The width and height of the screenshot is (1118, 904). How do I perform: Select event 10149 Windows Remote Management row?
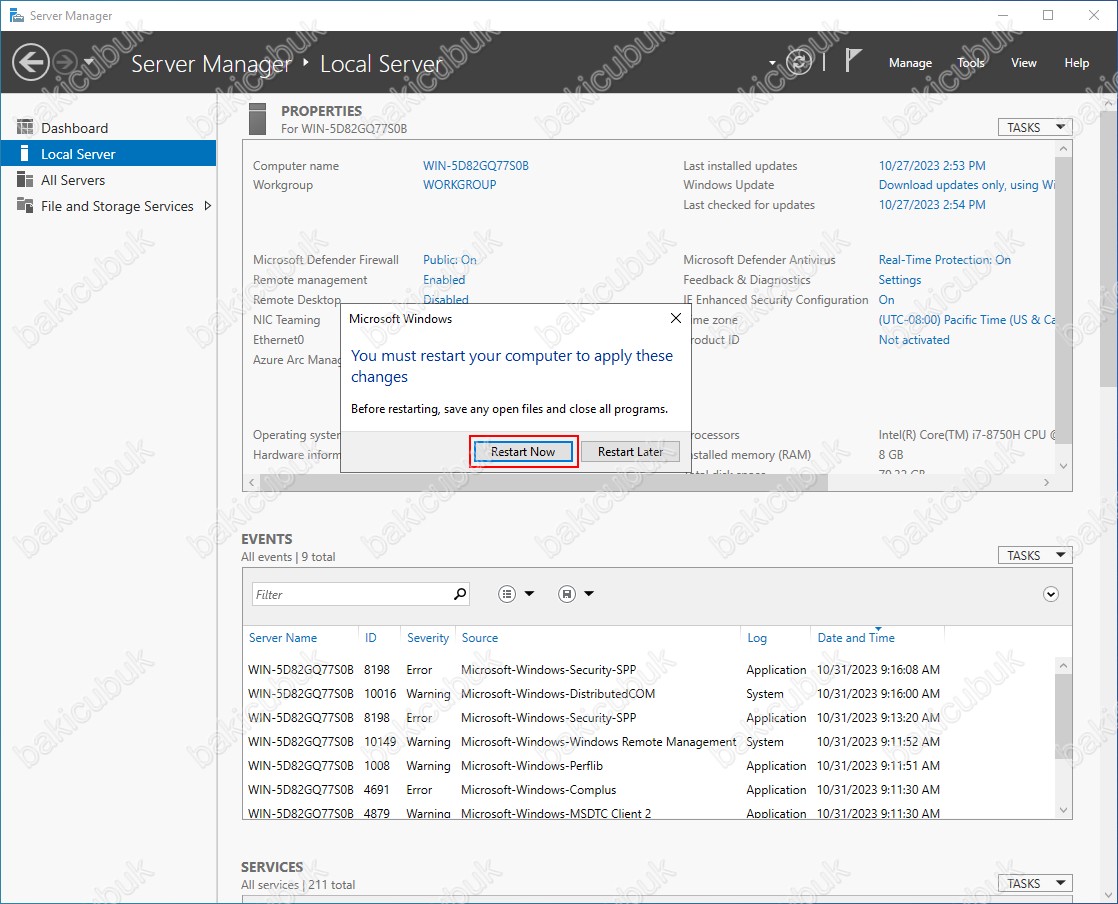[649, 741]
